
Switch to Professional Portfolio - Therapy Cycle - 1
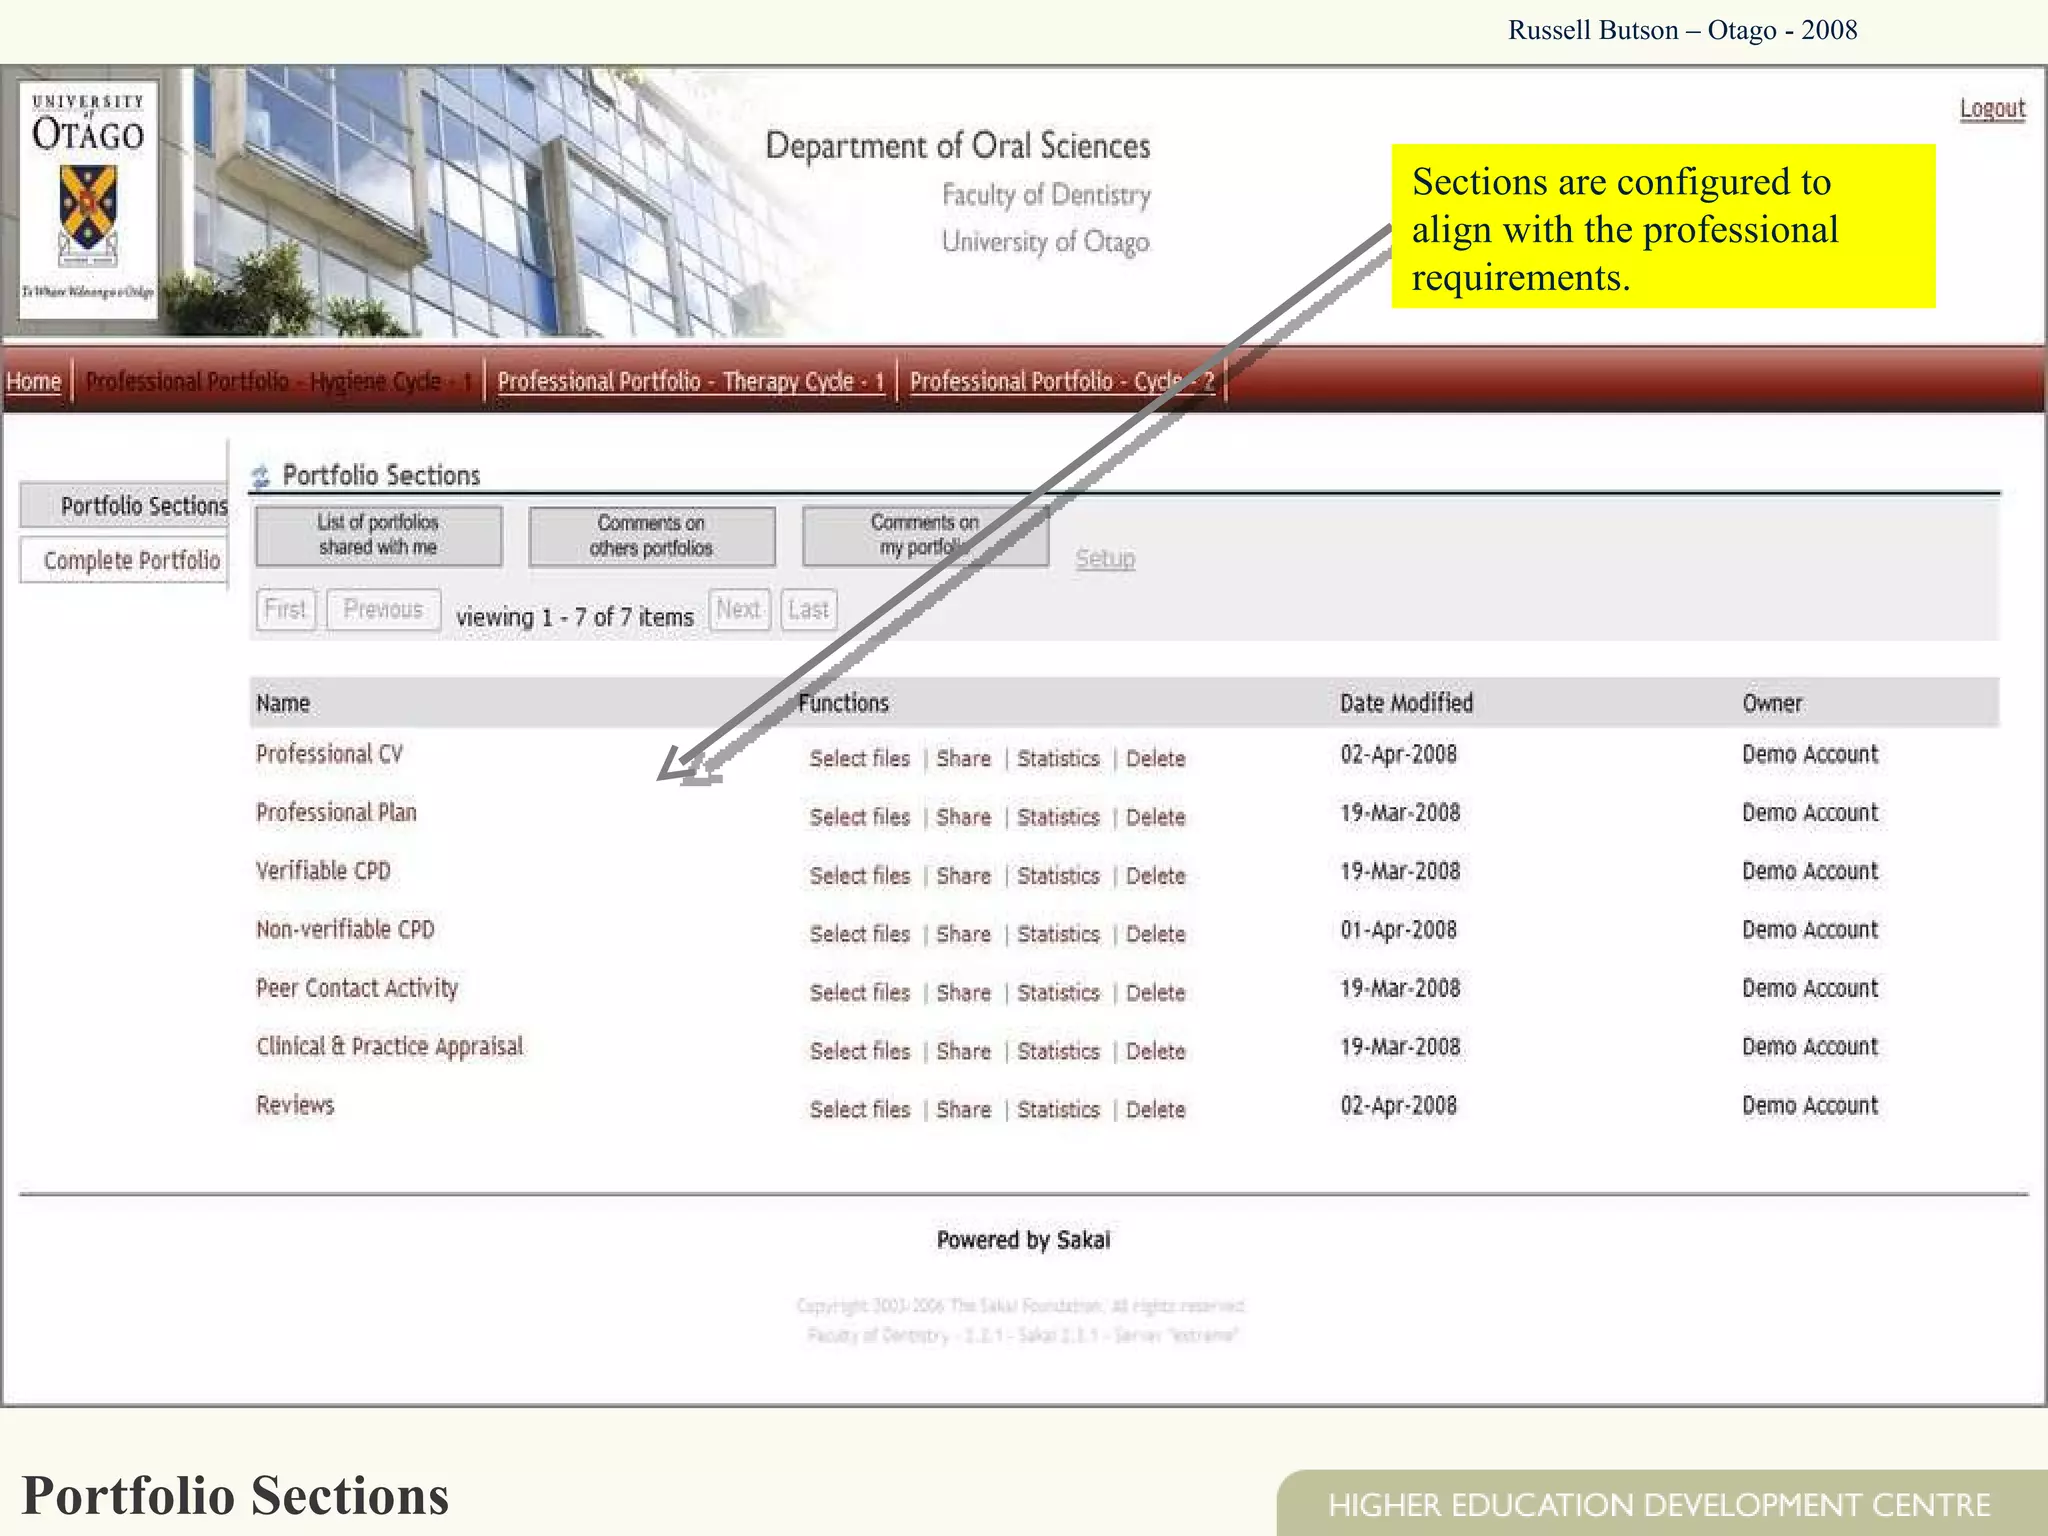[x=691, y=381]
